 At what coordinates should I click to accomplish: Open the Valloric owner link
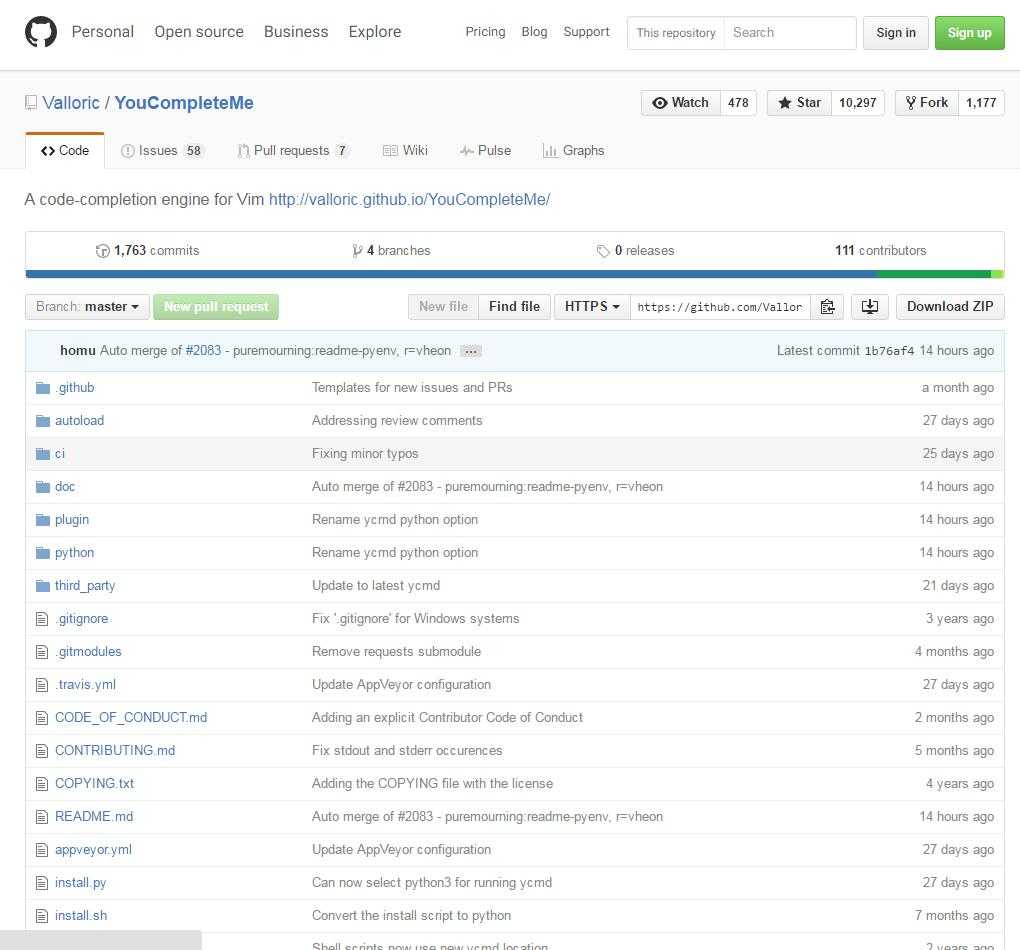pyautogui.click(x=71, y=103)
